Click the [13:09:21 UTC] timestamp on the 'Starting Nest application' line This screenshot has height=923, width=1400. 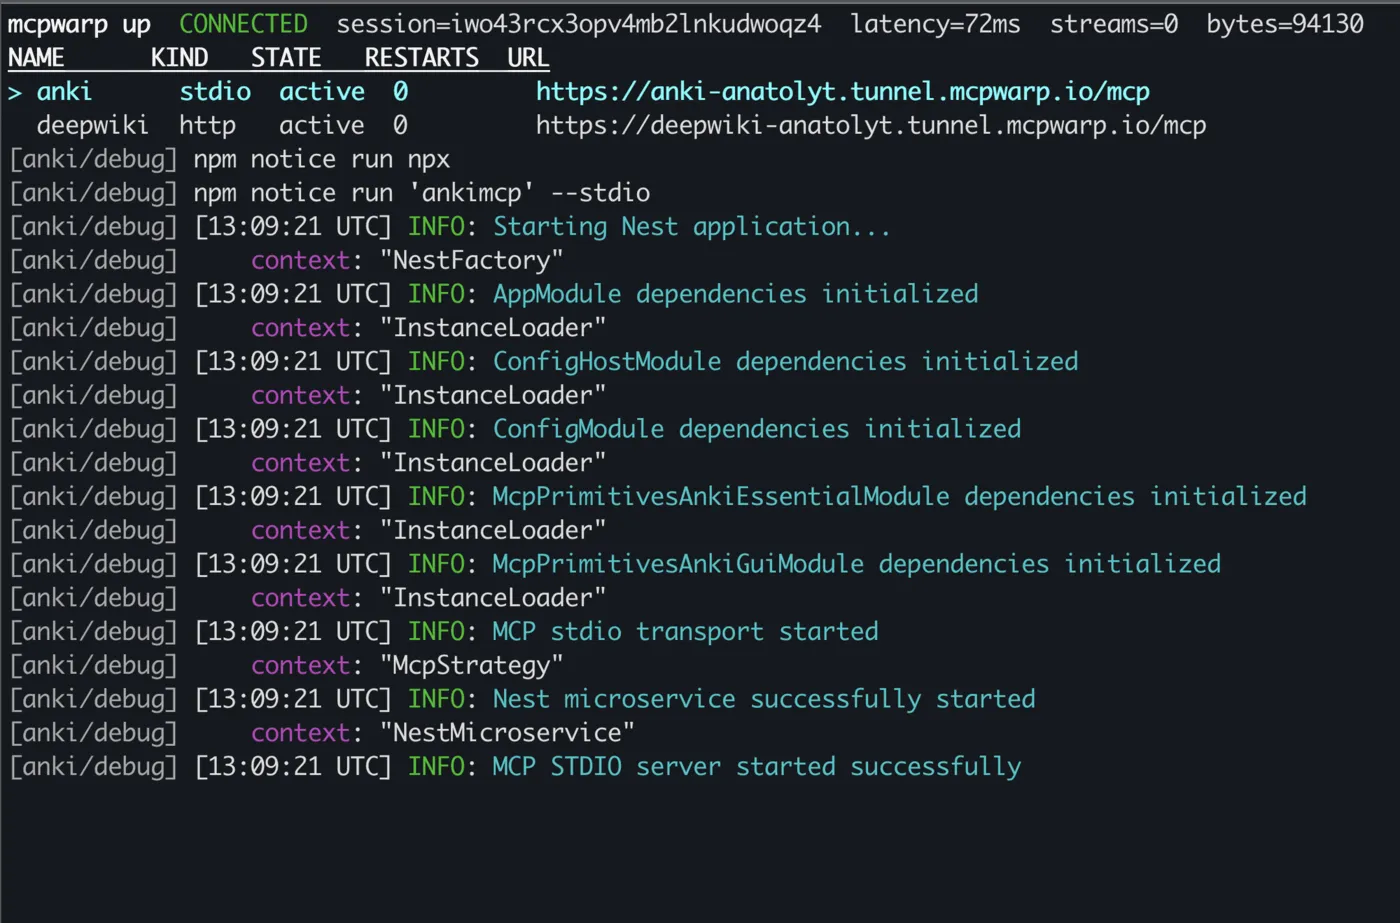click(x=293, y=227)
